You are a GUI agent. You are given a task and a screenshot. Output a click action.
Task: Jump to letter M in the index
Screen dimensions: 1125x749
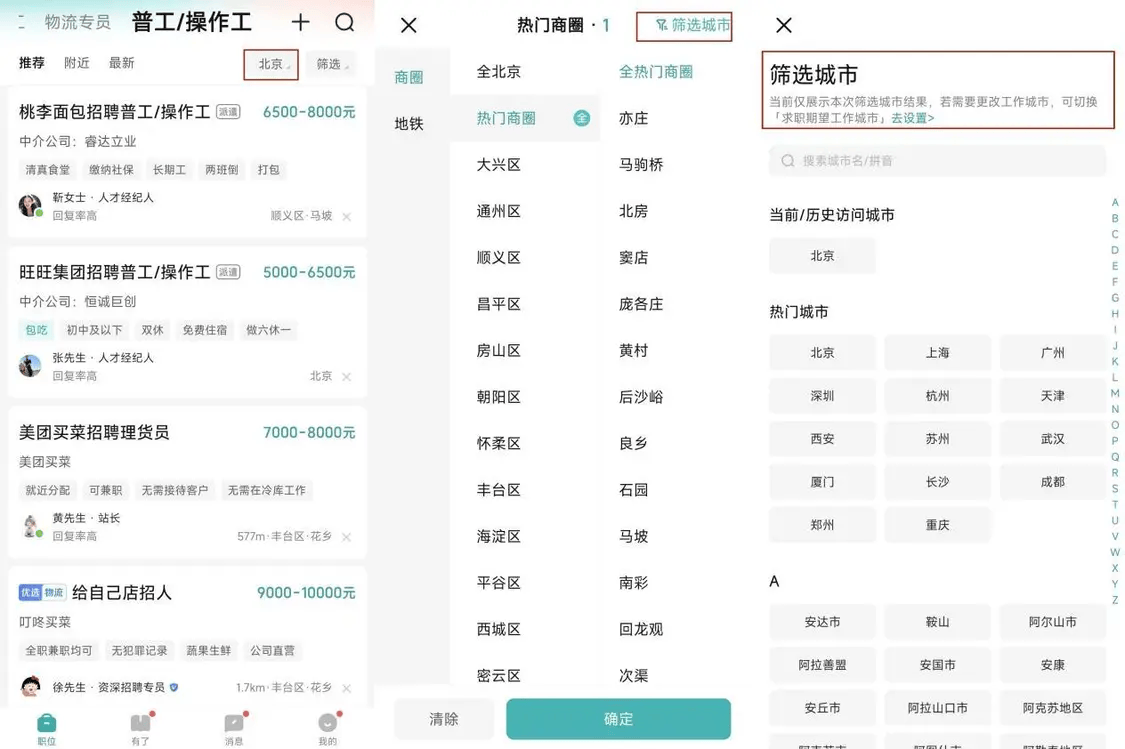click(1115, 393)
